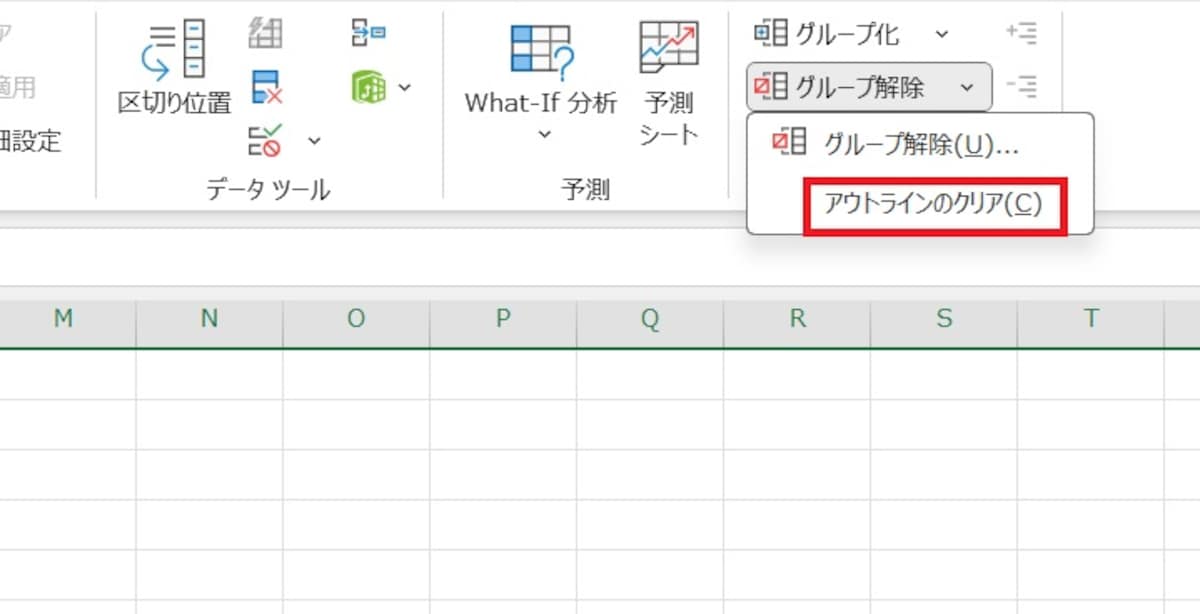
Task: Click the 重複の削除 (Remove Duplicates) icon
Action: [x=265, y=88]
